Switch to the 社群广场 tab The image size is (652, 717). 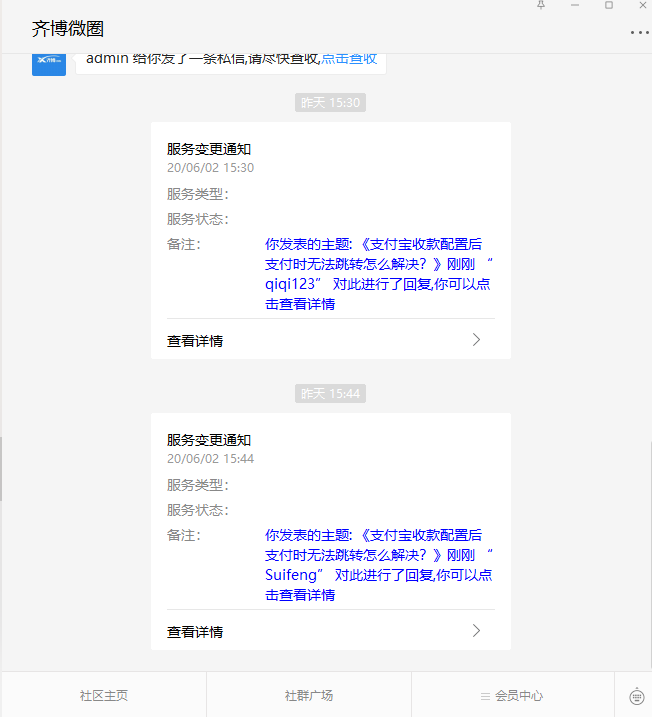tap(309, 696)
